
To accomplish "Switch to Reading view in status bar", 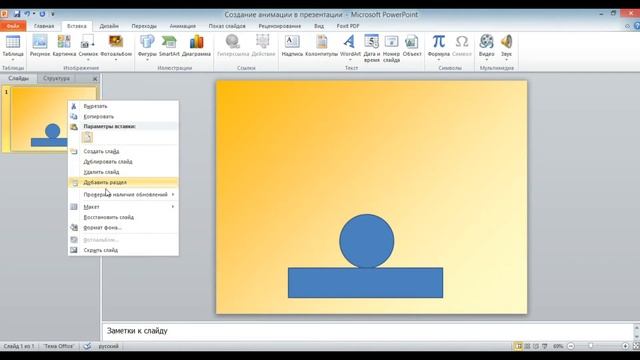I will (x=536, y=346).
